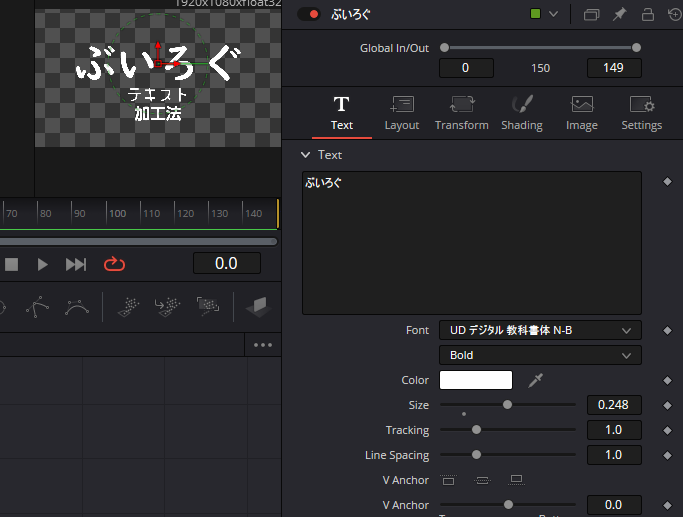
Task: Click the red center handle in viewer
Action: 158,64
